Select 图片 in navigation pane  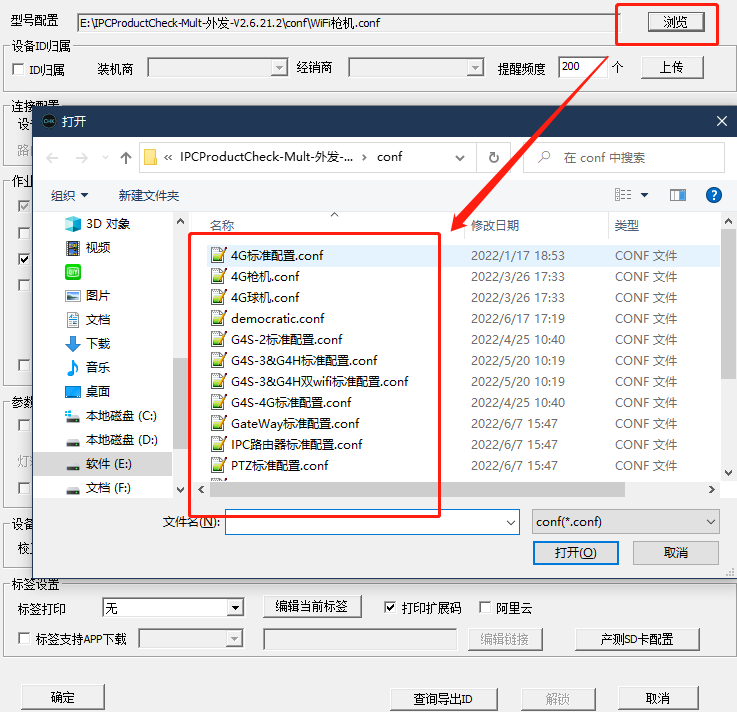(87, 296)
